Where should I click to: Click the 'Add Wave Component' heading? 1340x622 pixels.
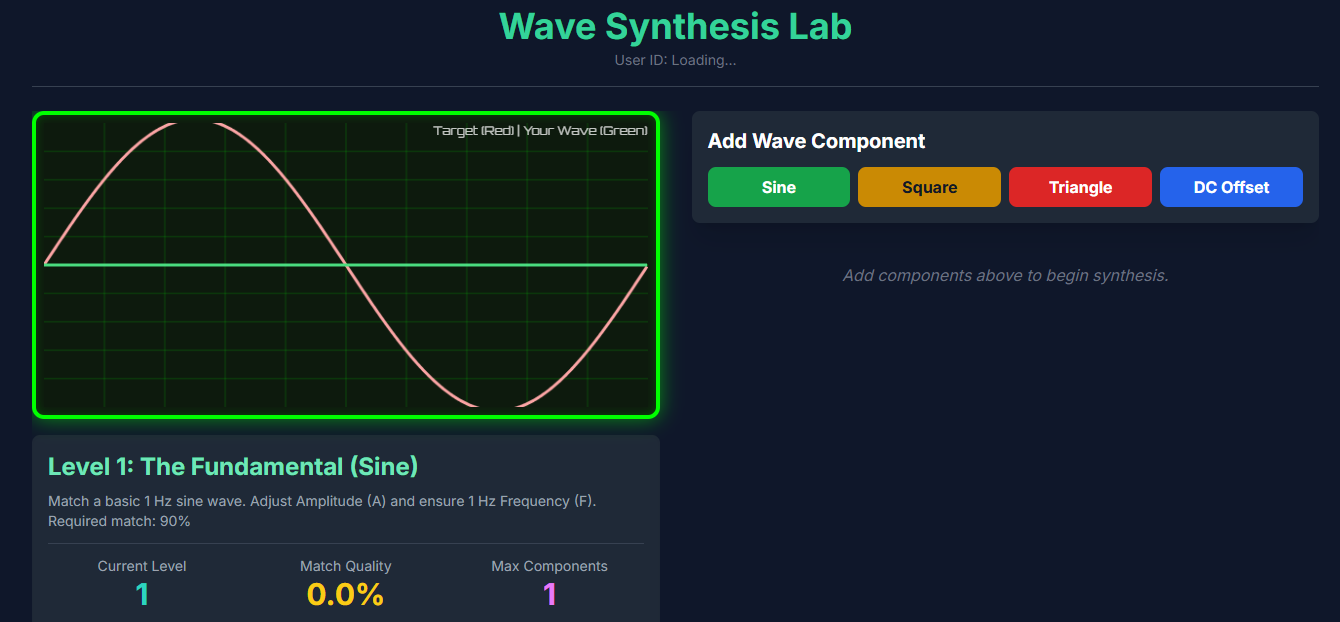817,141
